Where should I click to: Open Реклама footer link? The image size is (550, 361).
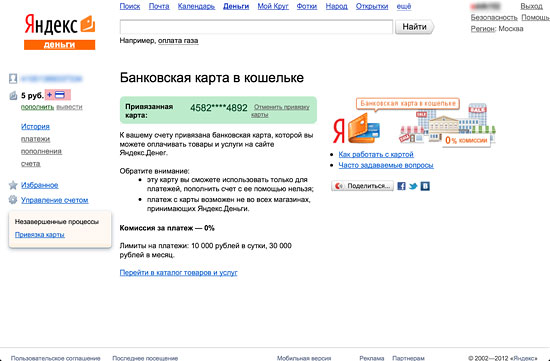[372, 358]
